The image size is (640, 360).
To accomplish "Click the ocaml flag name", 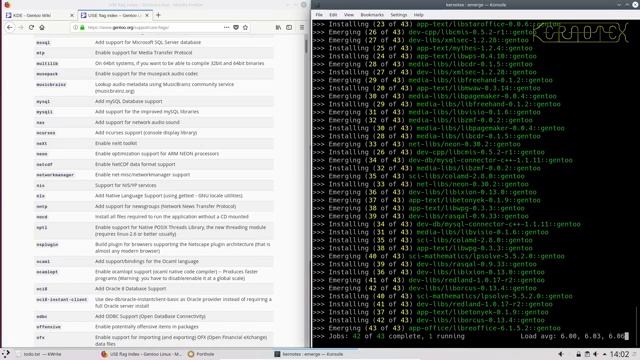I will click(x=43, y=262).
